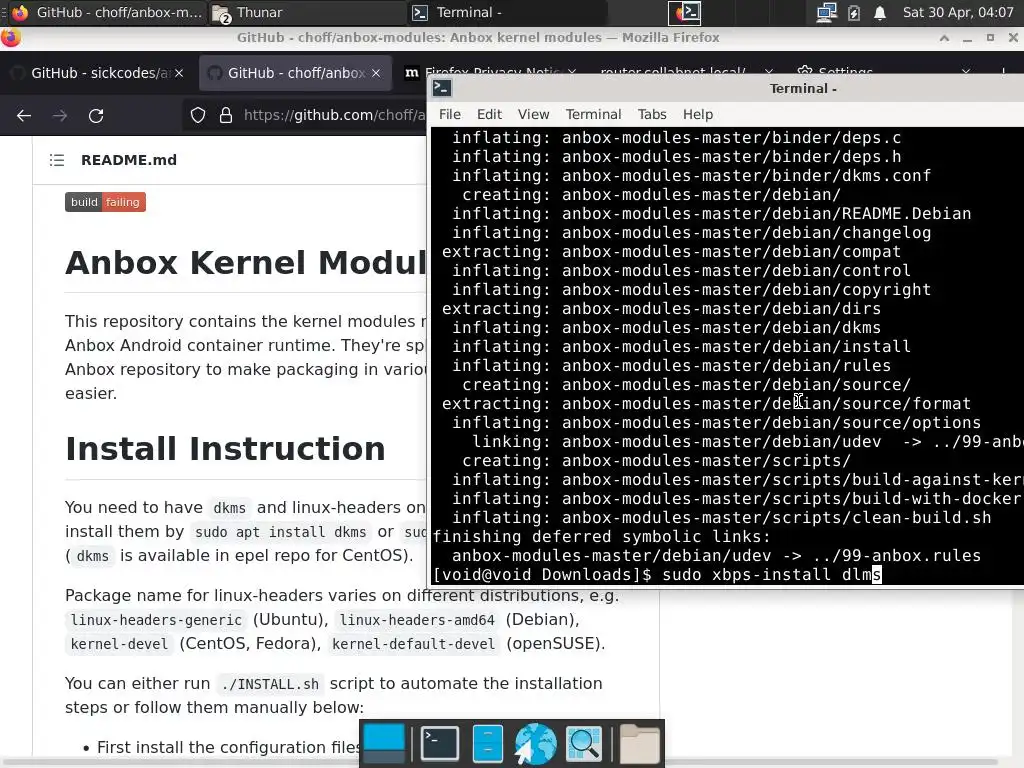Close the router.collabnet.local tab

(x=769, y=72)
